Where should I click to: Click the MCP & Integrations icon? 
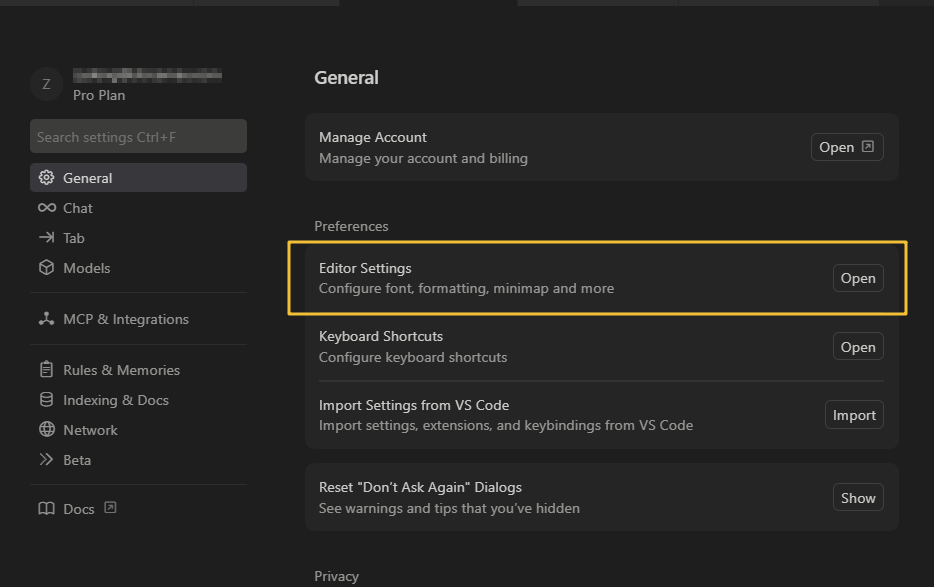click(46, 319)
